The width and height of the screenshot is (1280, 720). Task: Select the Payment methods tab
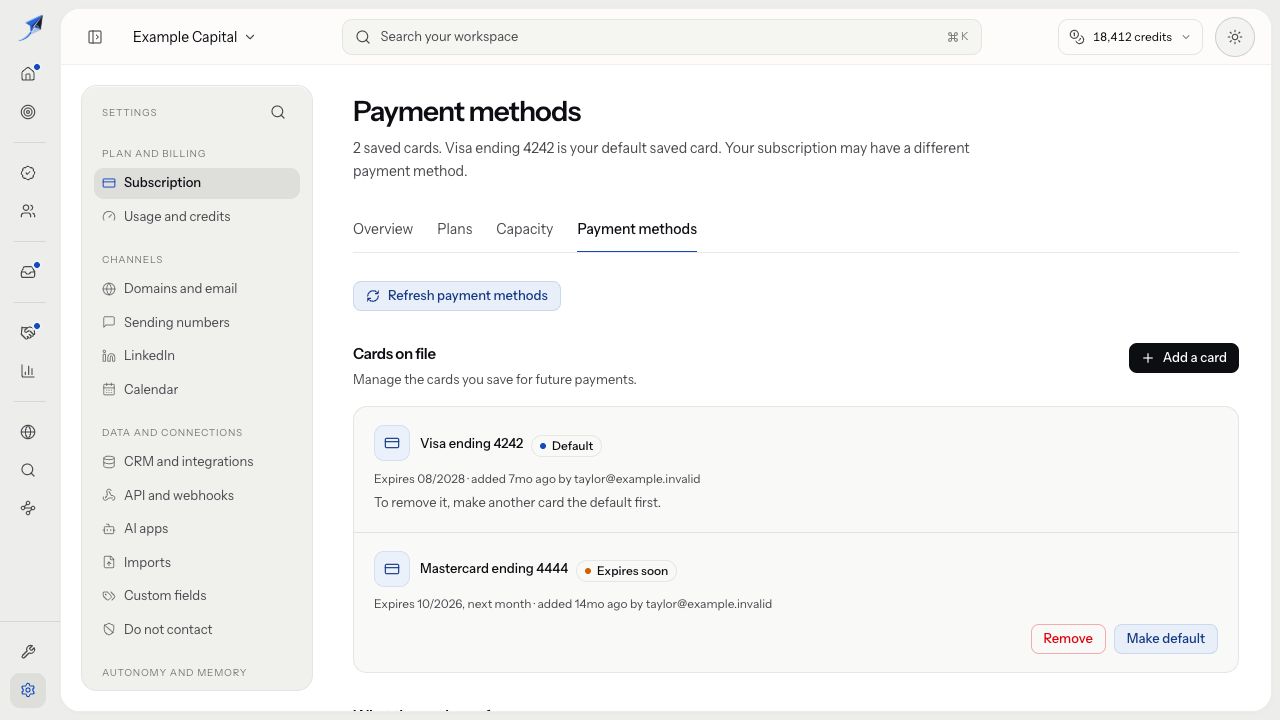coord(637,229)
